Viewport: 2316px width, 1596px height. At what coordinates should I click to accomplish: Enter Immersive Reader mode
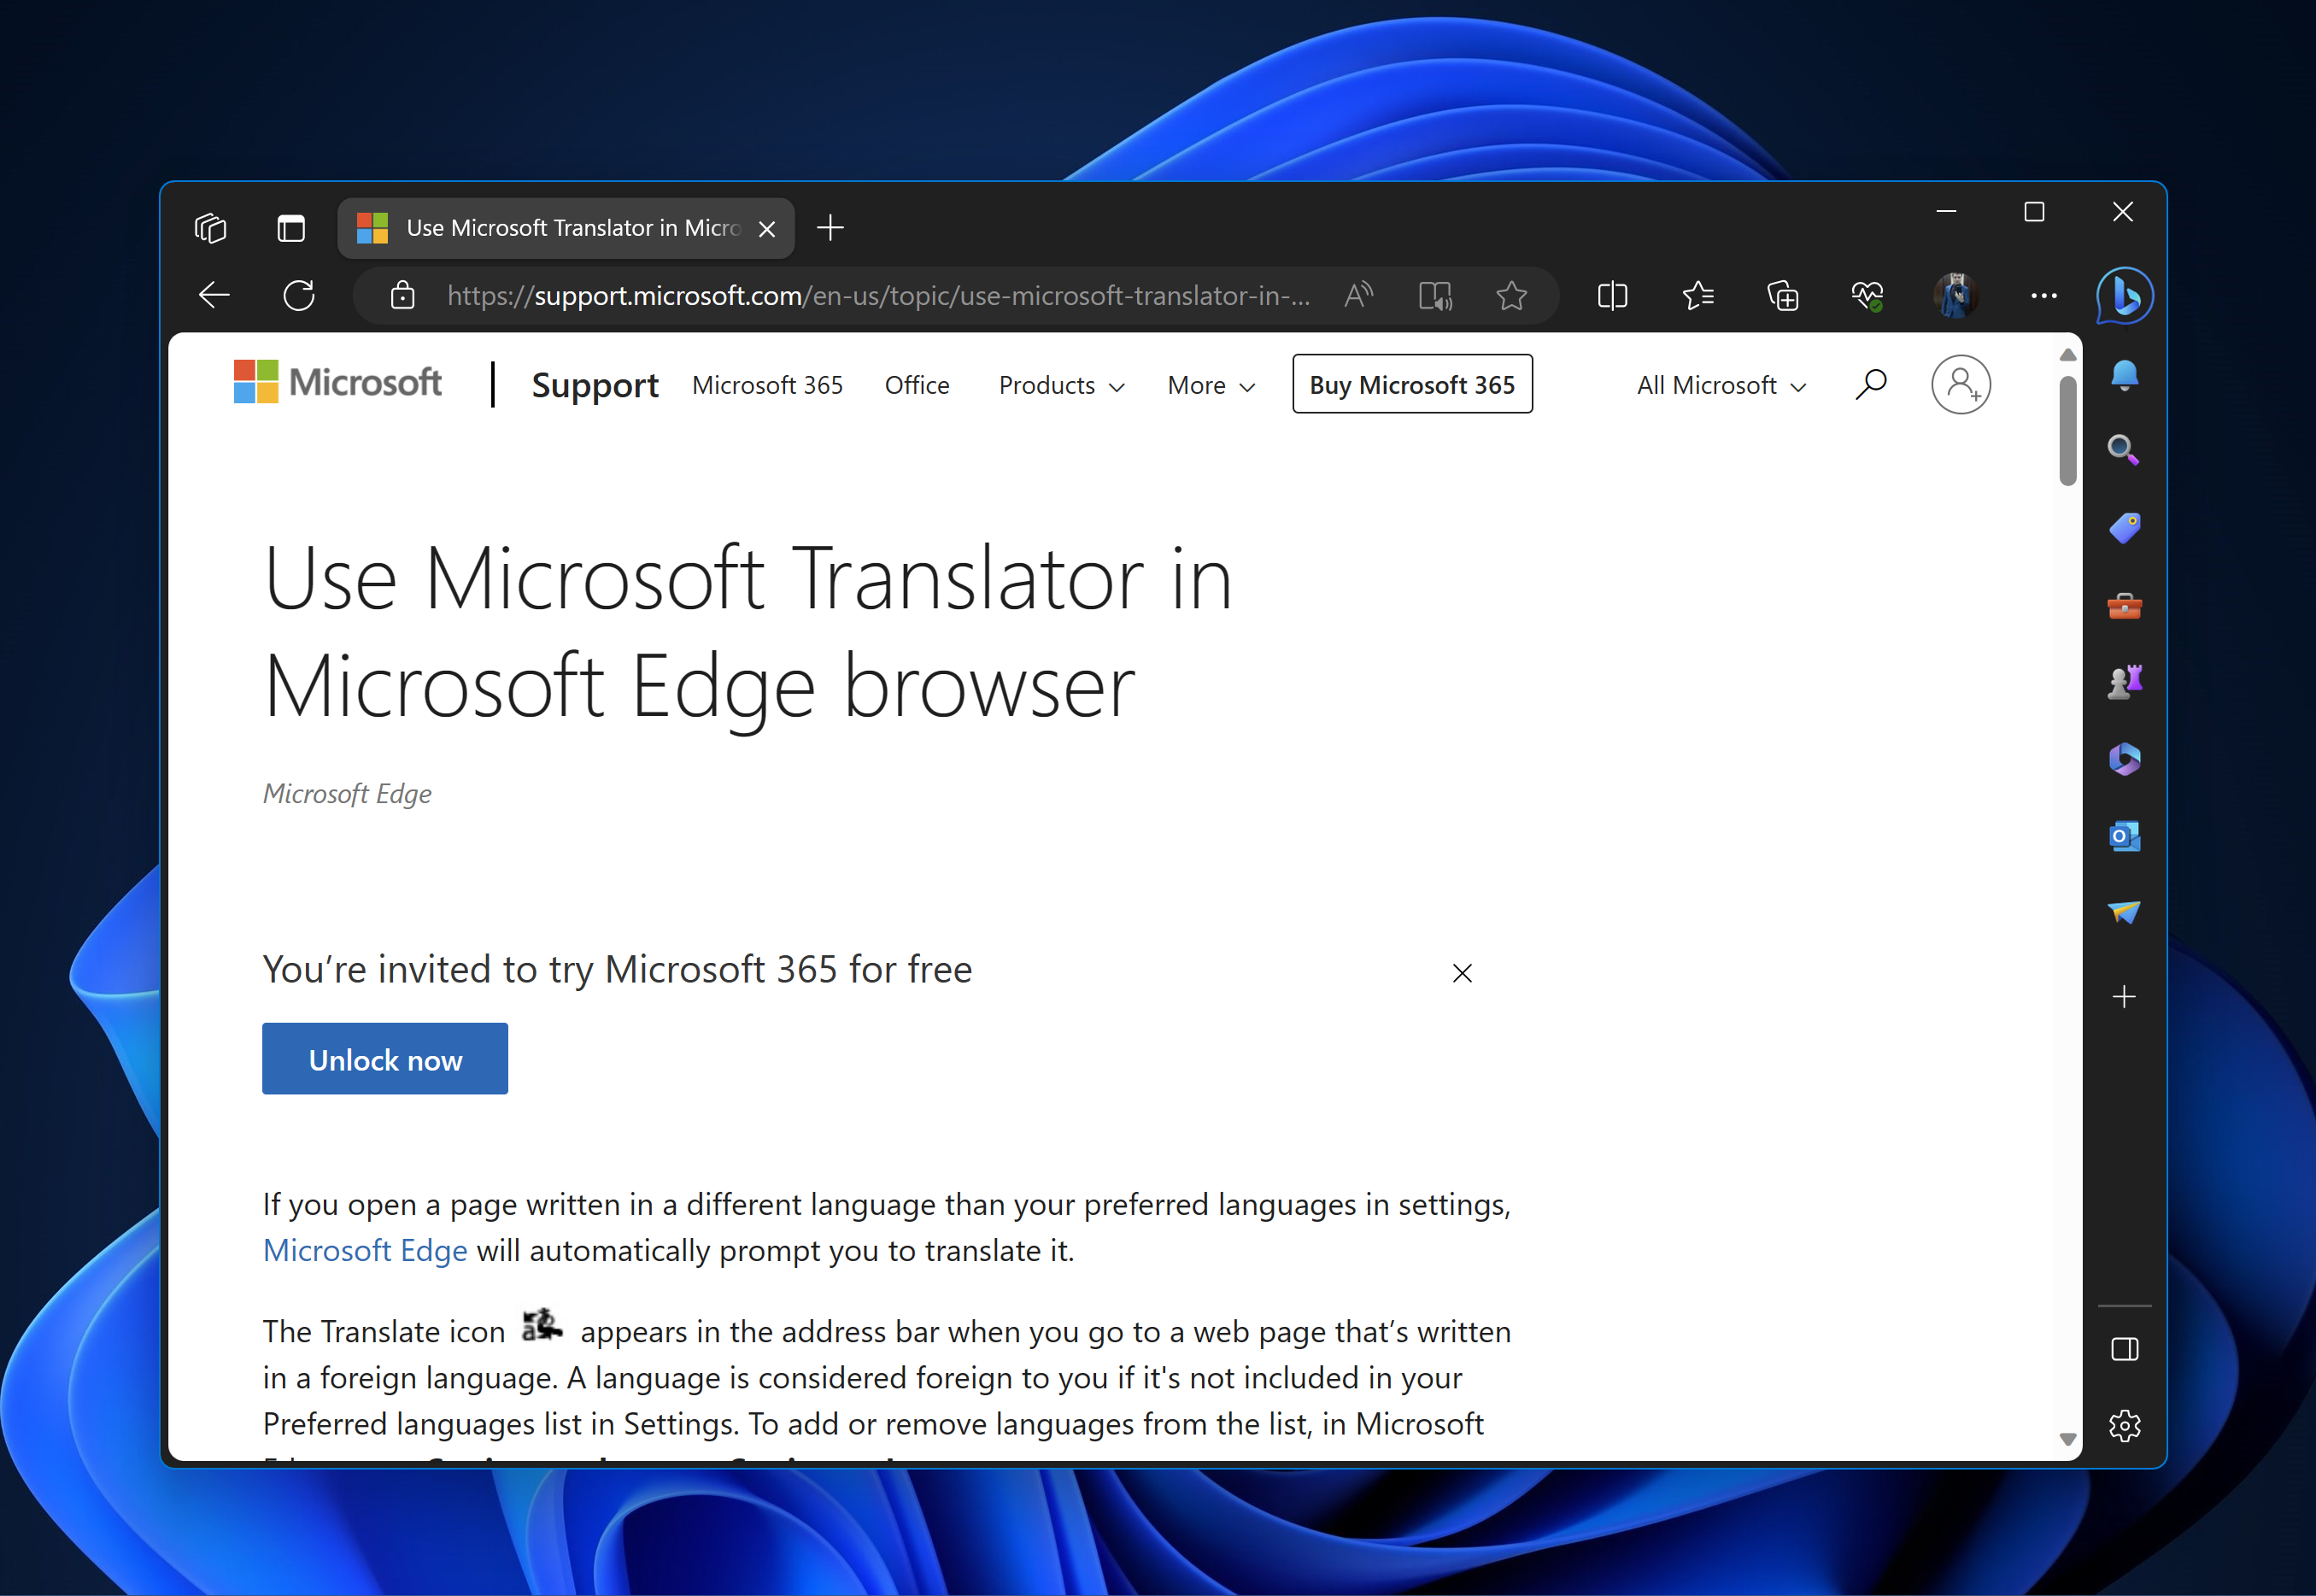tap(1435, 296)
